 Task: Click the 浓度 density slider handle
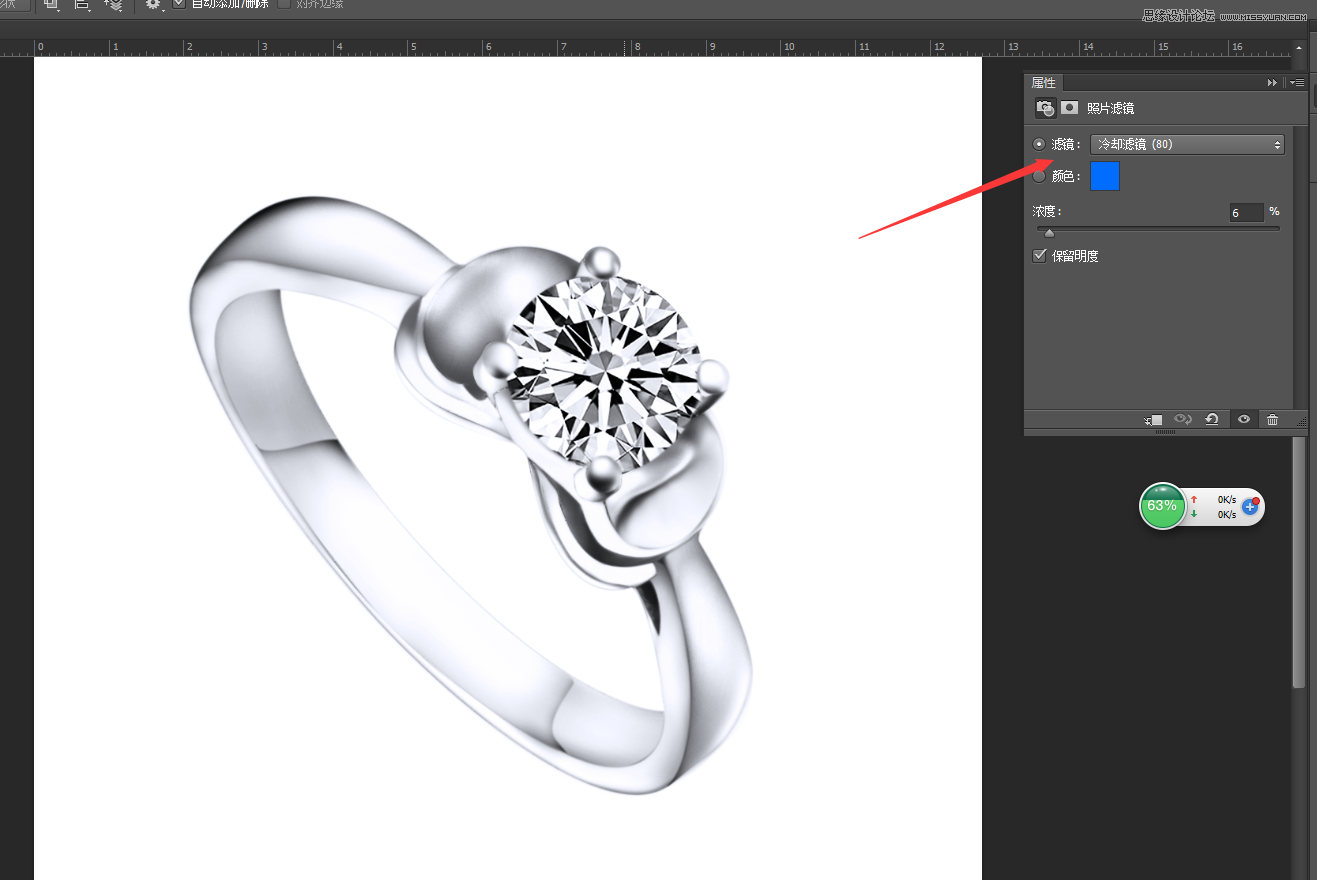(1049, 233)
